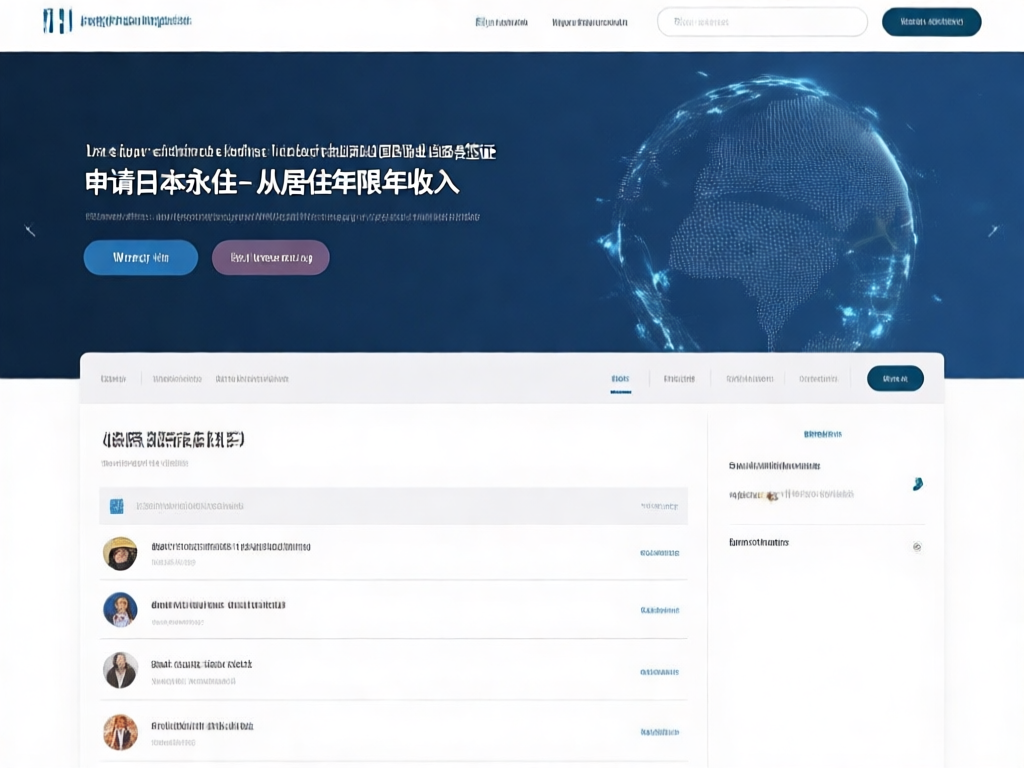Click the previous slide arrow on the banner
1024x768 pixels.
[30, 231]
